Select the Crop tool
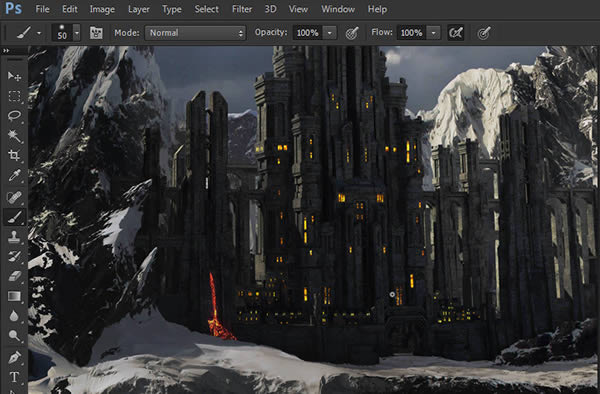 click(14, 155)
